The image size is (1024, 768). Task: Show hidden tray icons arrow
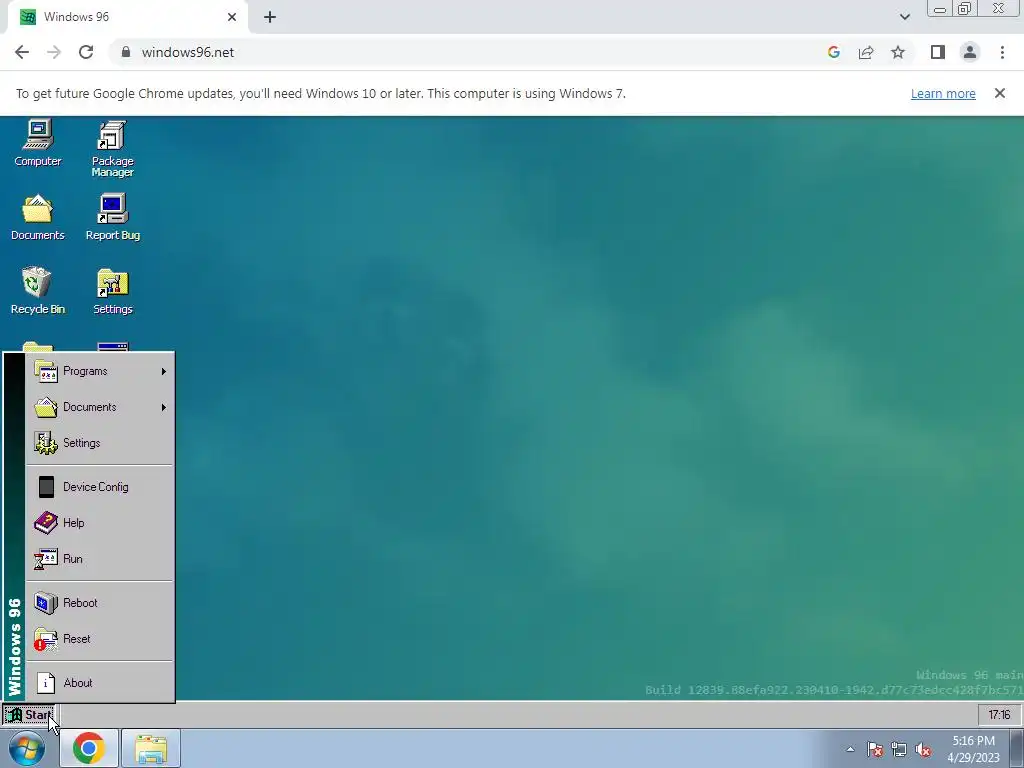(x=850, y=749)
